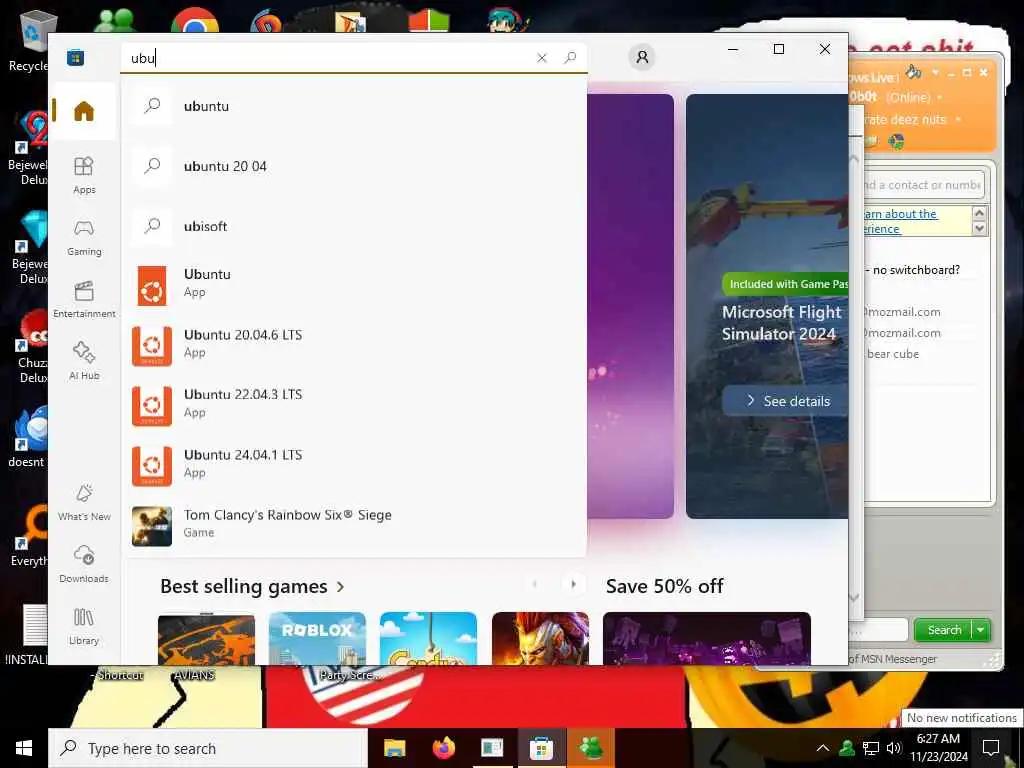Open Entertainment section in Store sidebar
The width and height of the screenshot is (1024, 768).
[84, 299]
